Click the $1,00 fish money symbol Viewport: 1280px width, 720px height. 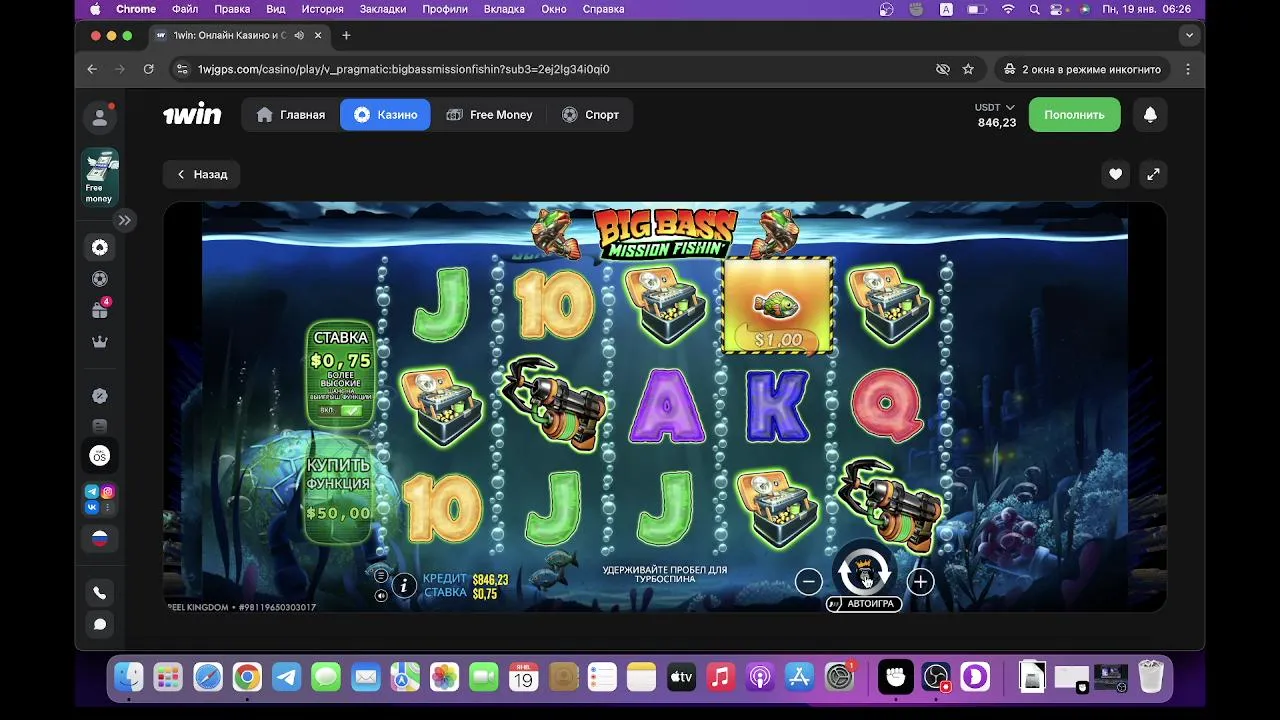pyautogui.click(x=778, y=306)
